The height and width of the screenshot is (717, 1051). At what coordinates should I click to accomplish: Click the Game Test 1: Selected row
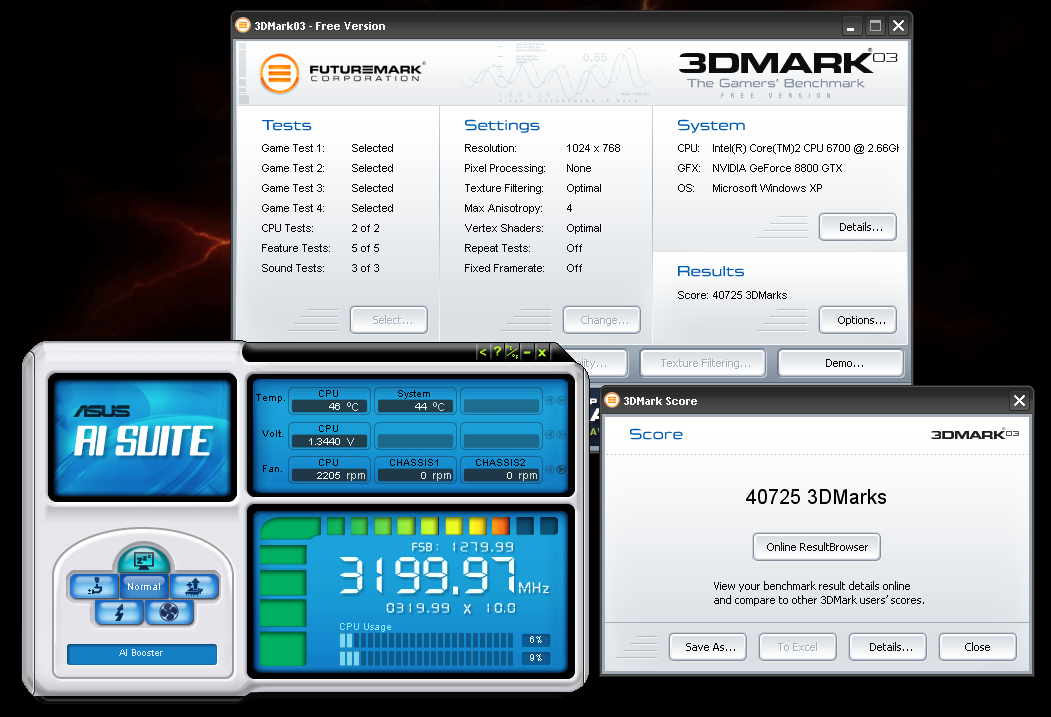coord(328,148)
